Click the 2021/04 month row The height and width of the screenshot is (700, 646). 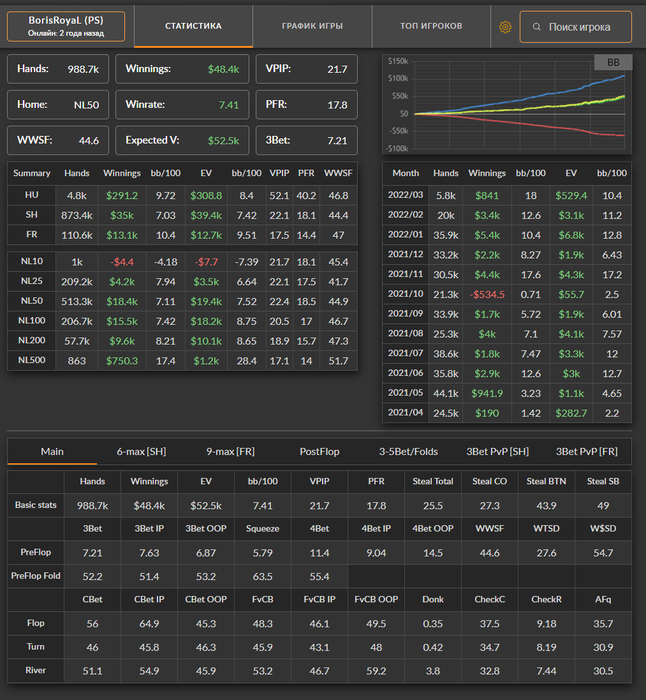point(507,412)
